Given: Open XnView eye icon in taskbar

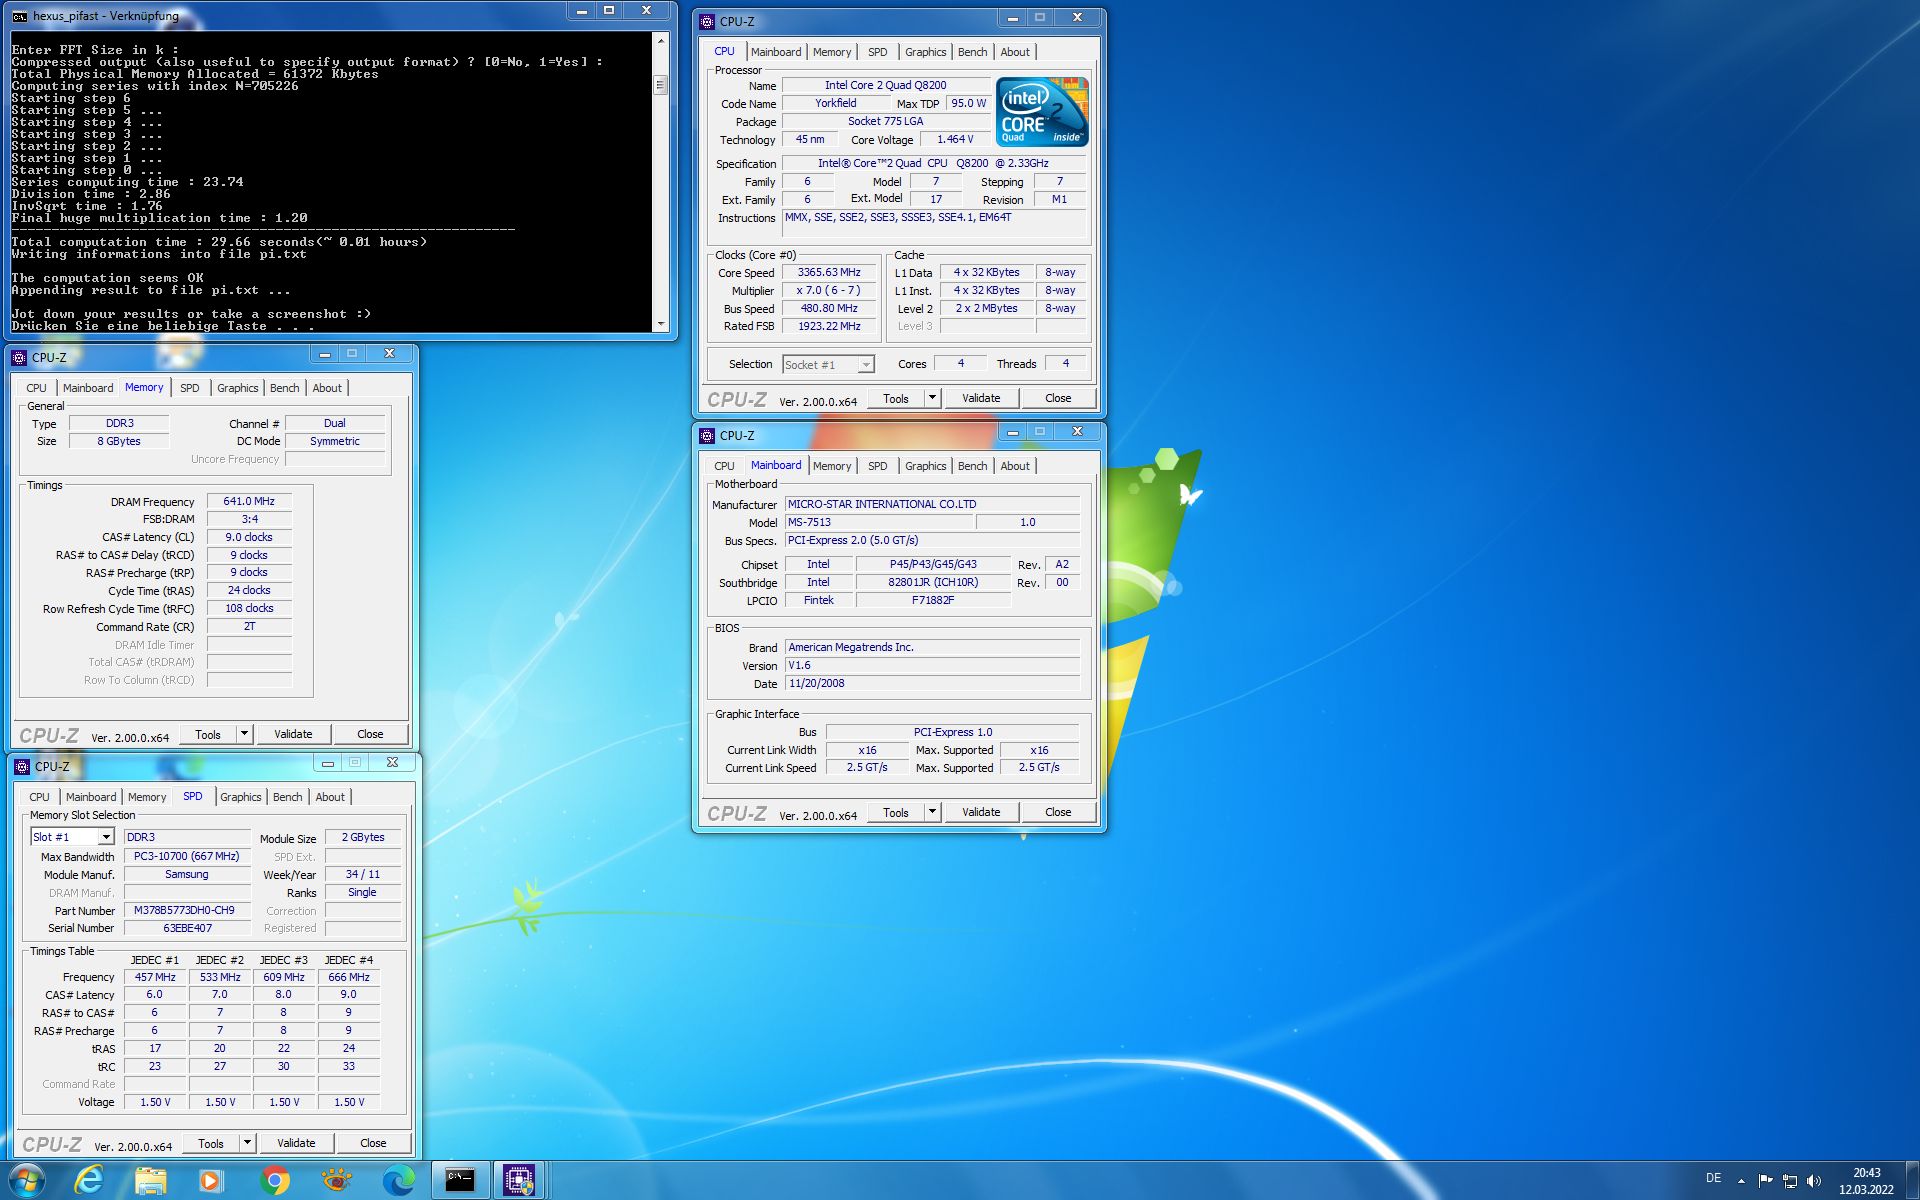Looking at the screenshot, I should pyautogui.click(x=337, y=1180).
